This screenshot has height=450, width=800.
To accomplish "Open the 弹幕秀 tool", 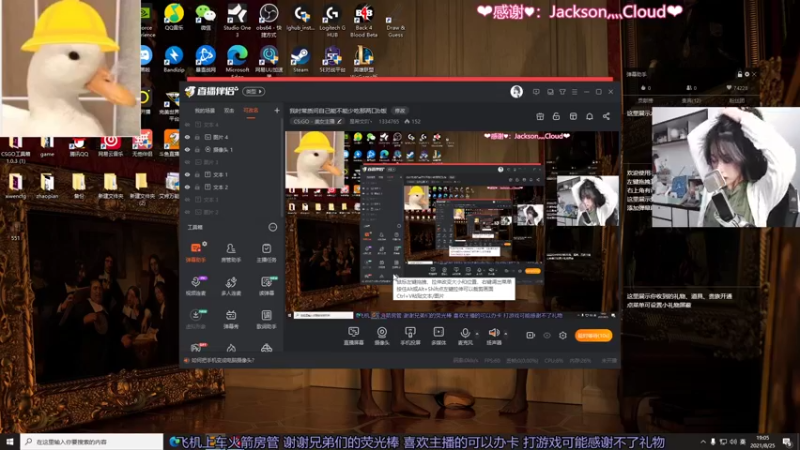I will (x=231, y=319).
